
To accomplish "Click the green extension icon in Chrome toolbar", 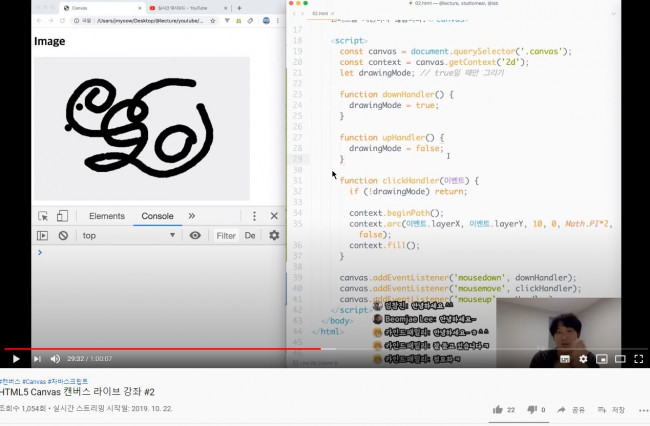I will click(x=238, y=20).
